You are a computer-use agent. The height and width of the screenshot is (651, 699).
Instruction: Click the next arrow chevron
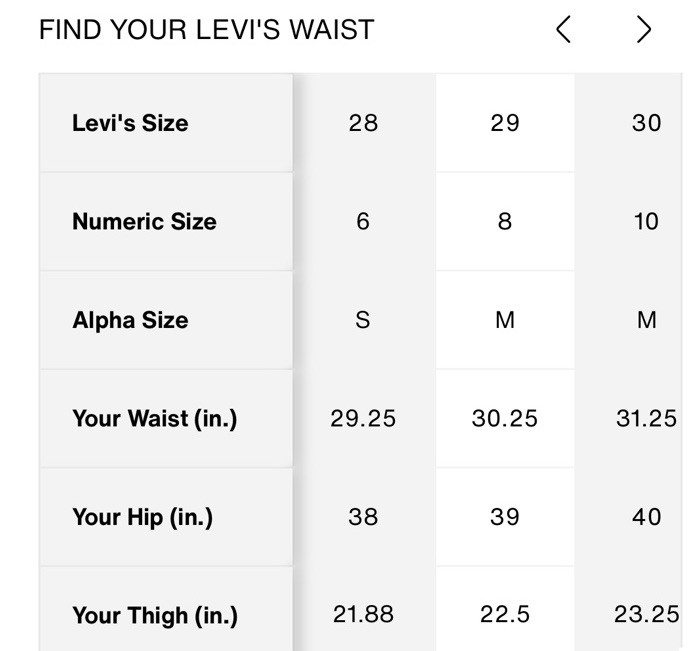point(644,29)
